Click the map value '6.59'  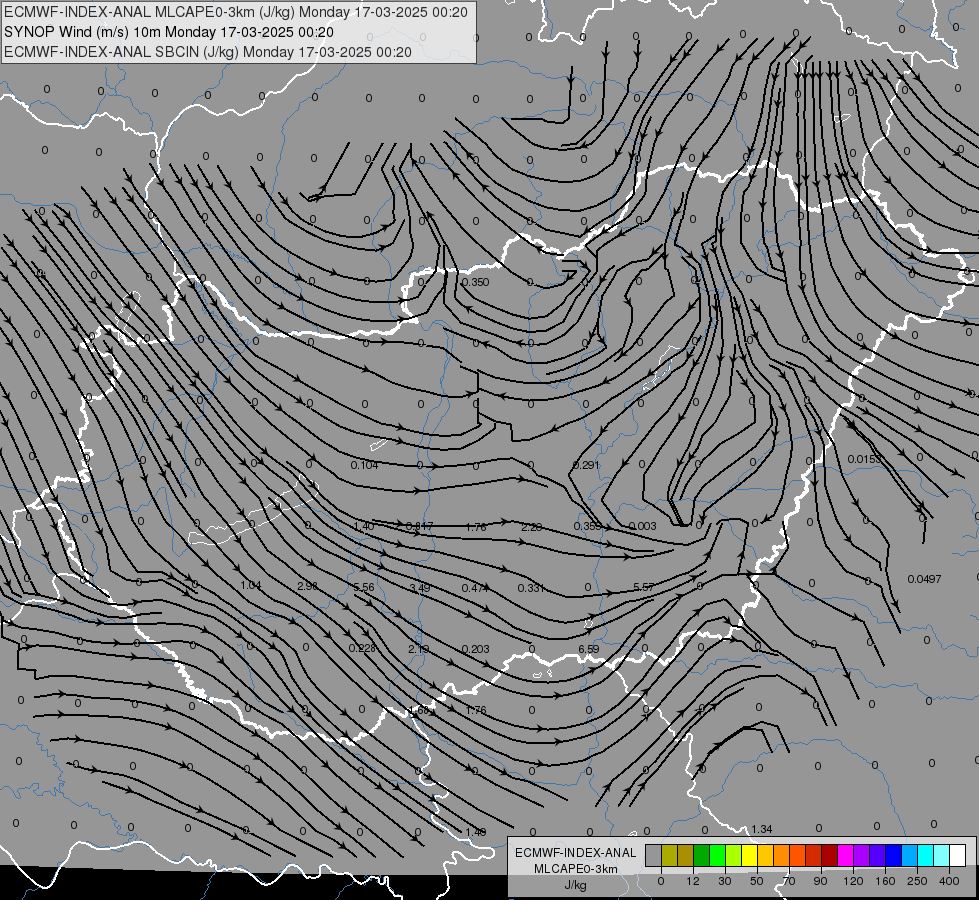tap(588, 649)
